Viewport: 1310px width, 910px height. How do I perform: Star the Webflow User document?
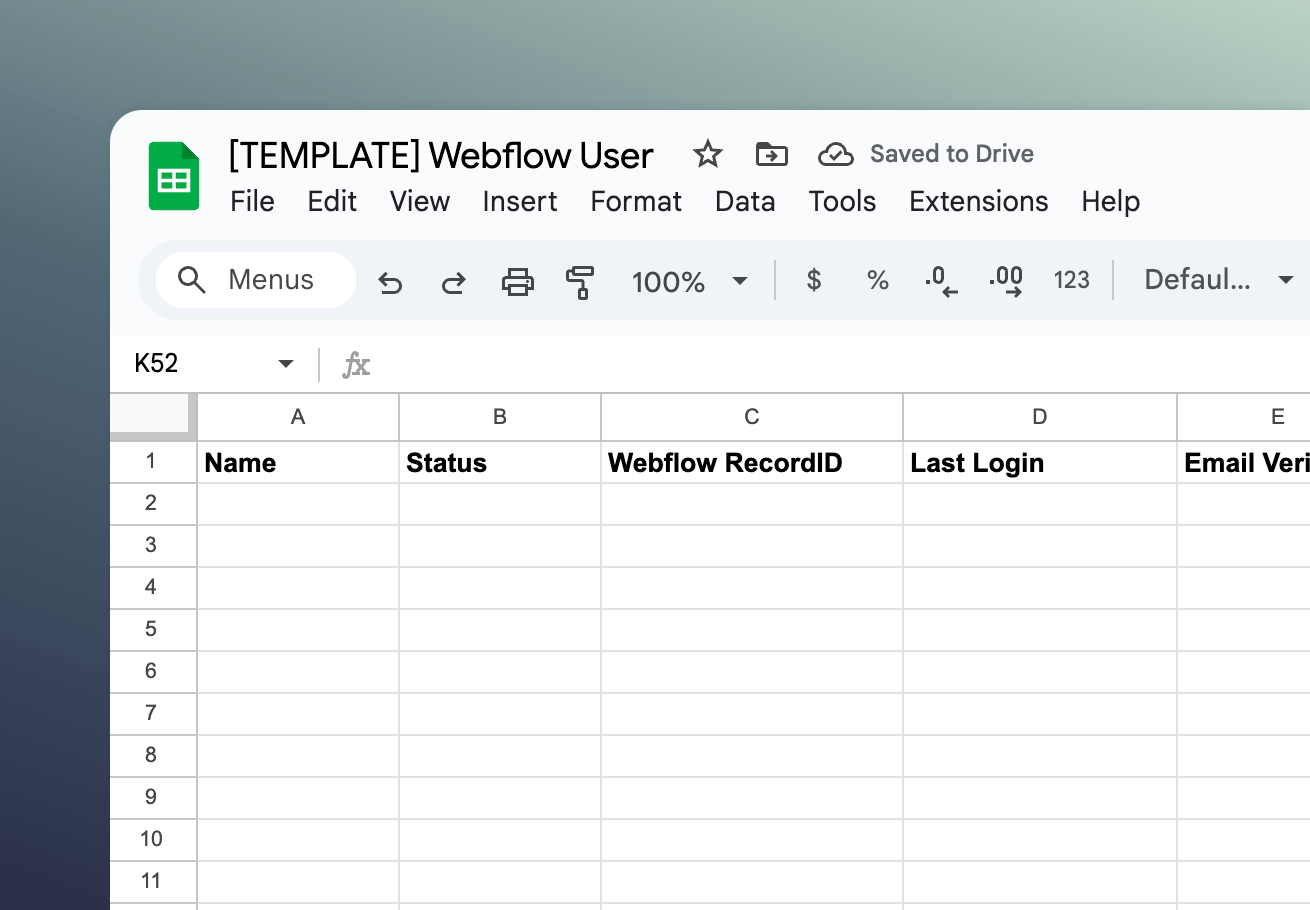click(x=708, y=154)
